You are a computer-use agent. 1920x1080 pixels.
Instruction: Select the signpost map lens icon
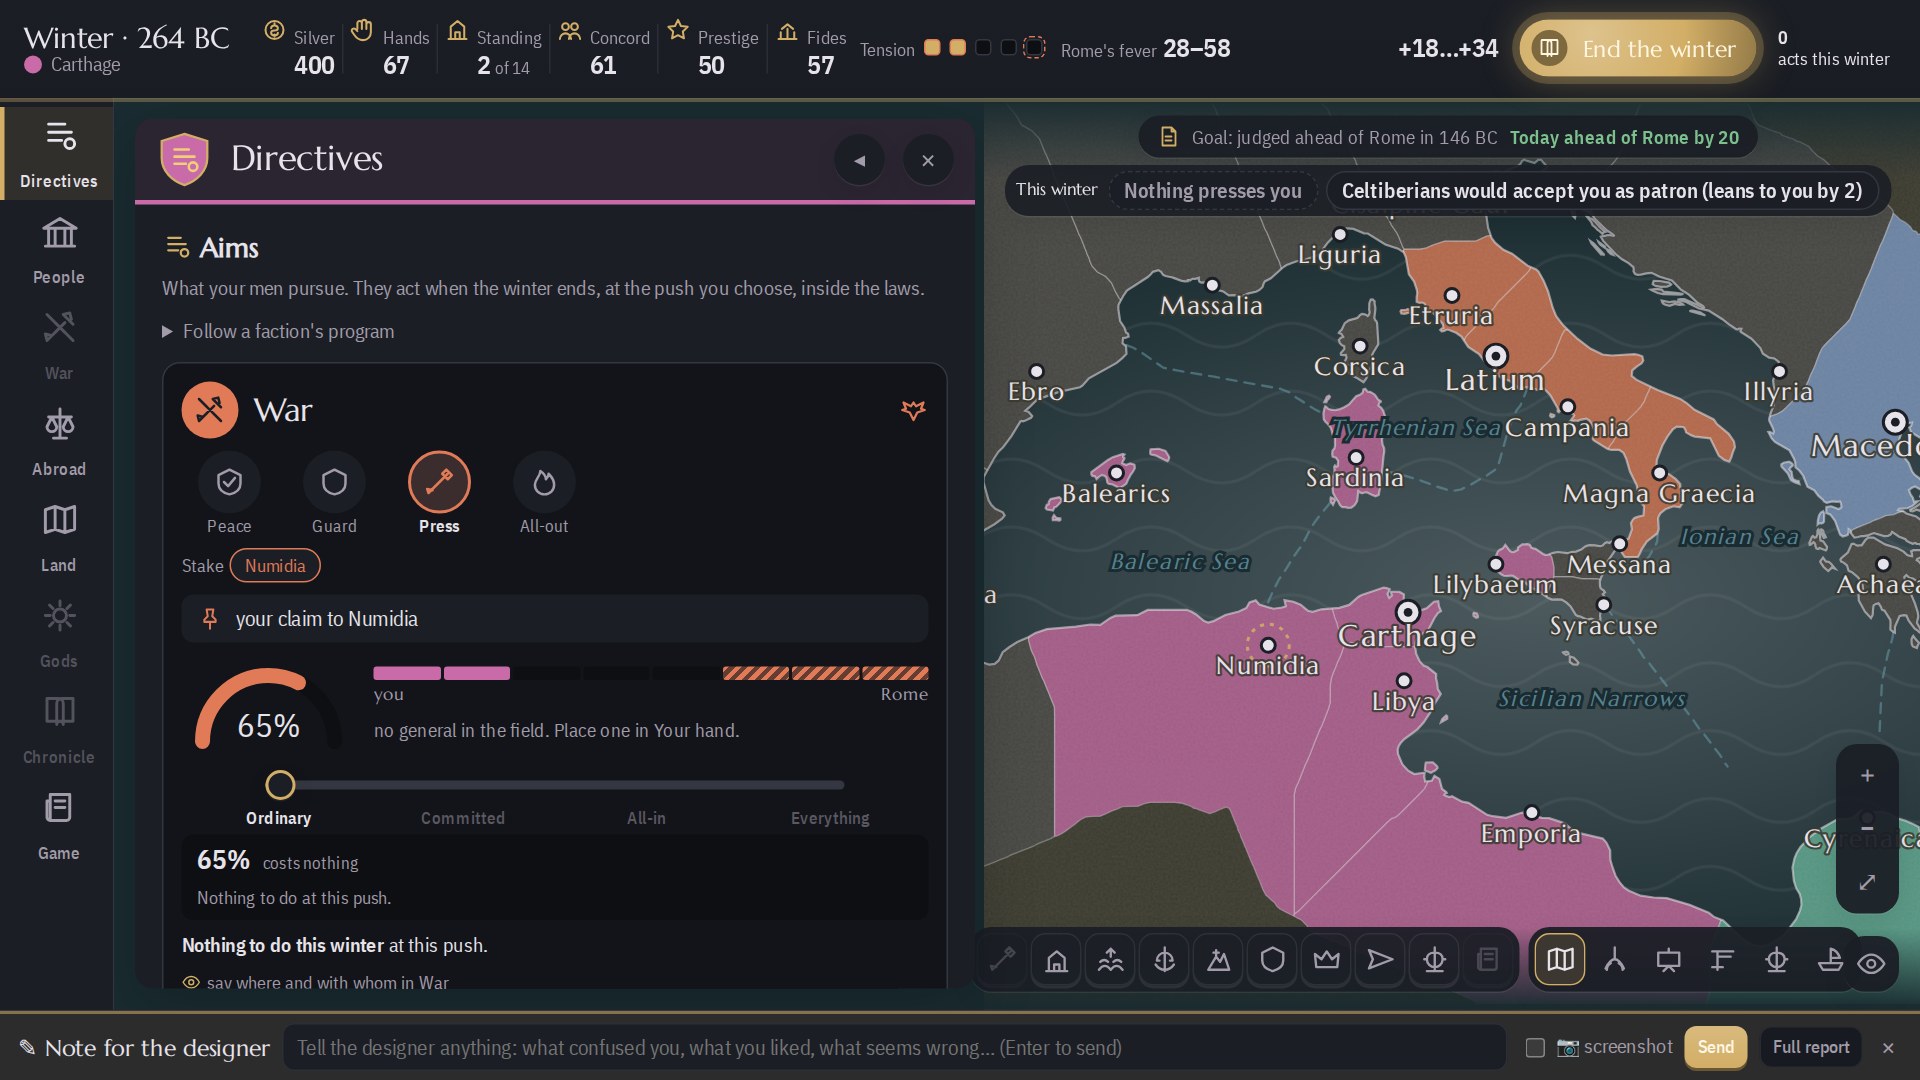click(x=1722, y=960)
